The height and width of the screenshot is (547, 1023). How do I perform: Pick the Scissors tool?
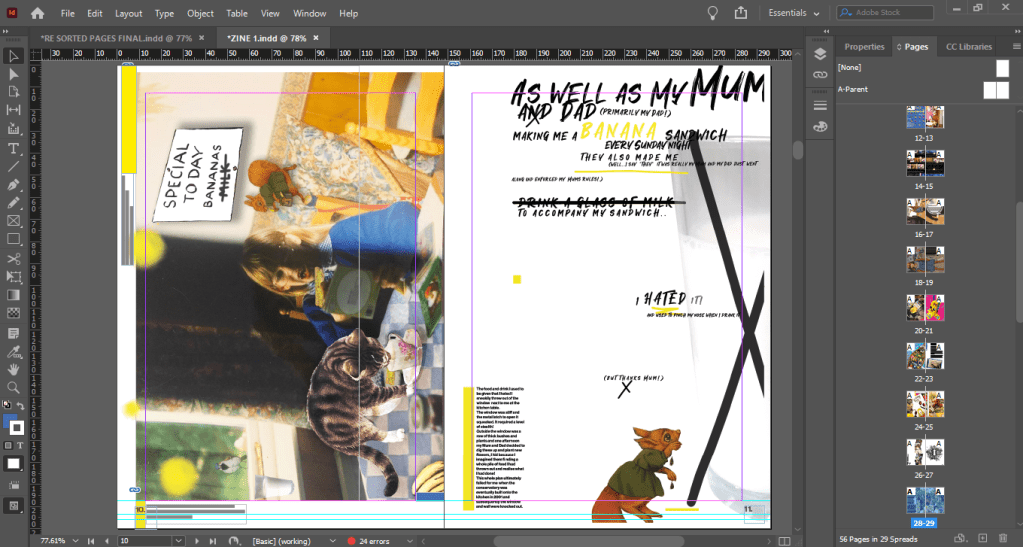pos(14,258)
